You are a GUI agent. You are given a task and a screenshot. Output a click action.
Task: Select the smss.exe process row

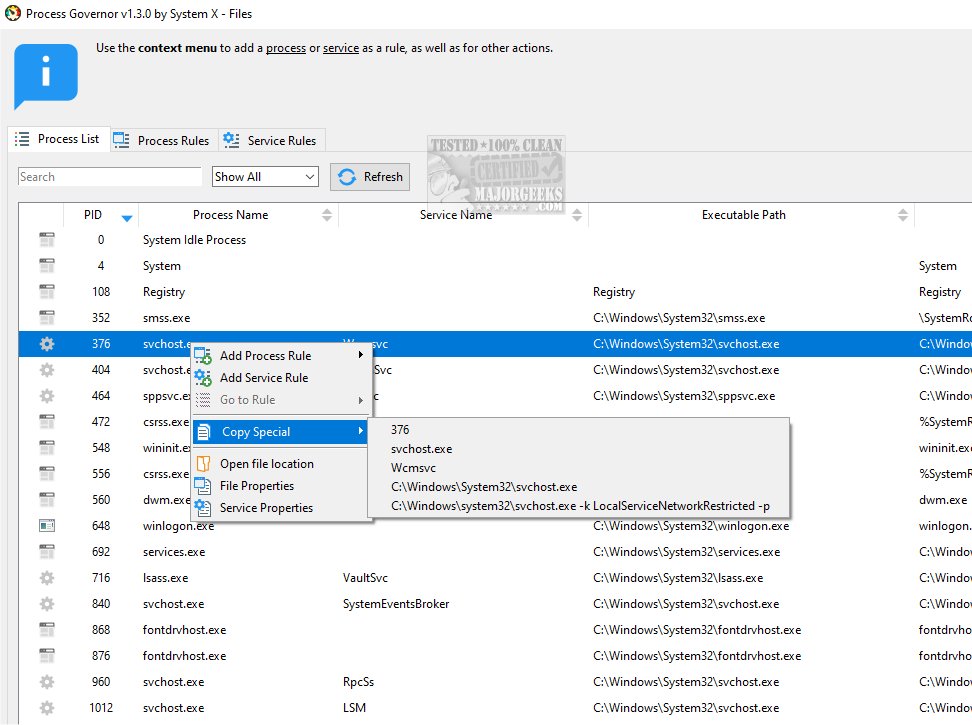point(495,318)
